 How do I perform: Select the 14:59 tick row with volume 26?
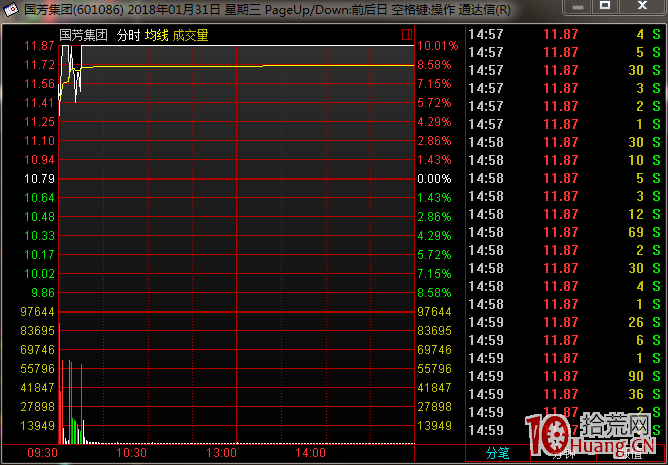pos(565,322)
